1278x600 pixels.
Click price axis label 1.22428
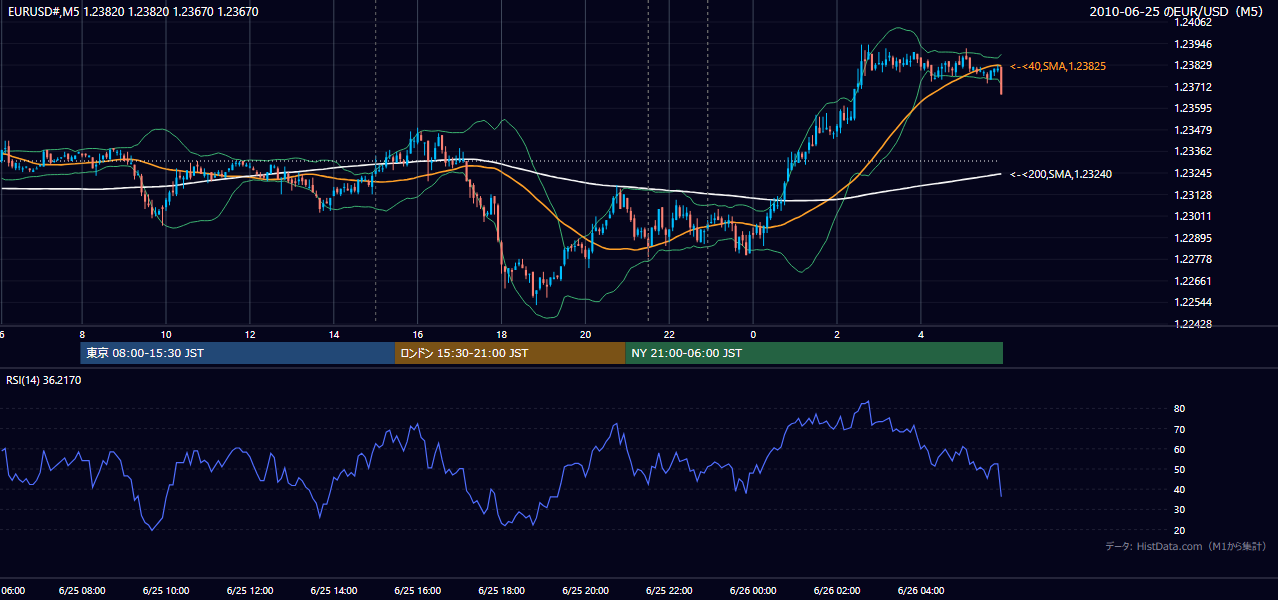coord(1194,324)
